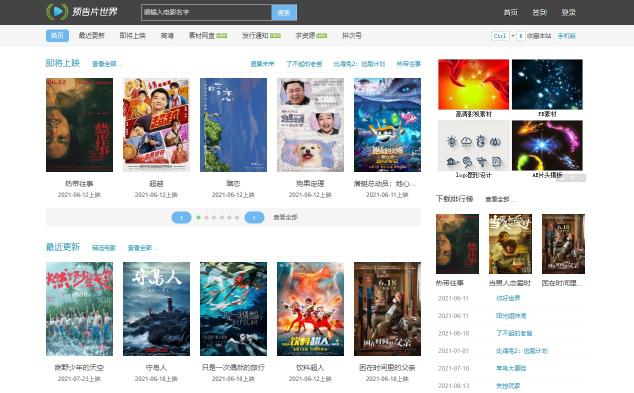634x393 pixels.
Task: Select the green first carousel page dot
Action: coord(198,218)
